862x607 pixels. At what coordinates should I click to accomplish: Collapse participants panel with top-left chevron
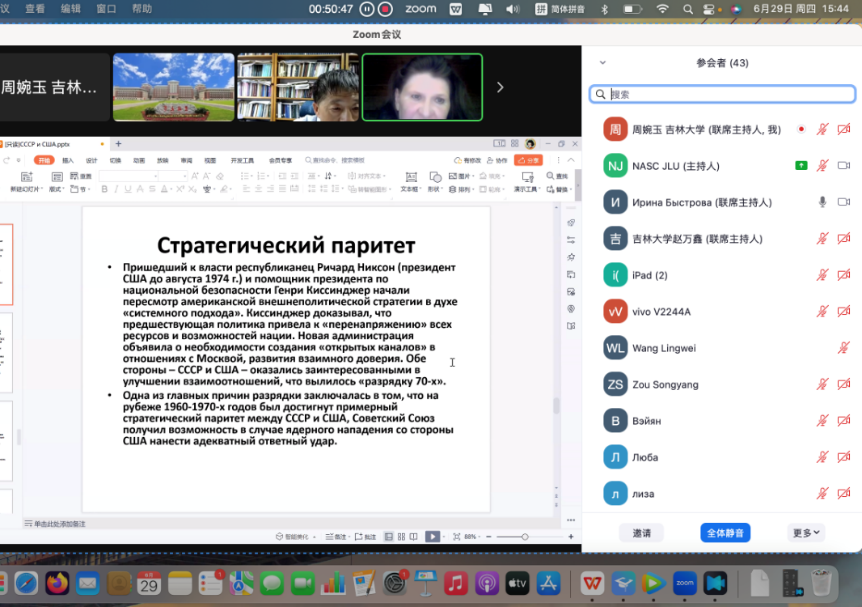click(x=603, y=62)
